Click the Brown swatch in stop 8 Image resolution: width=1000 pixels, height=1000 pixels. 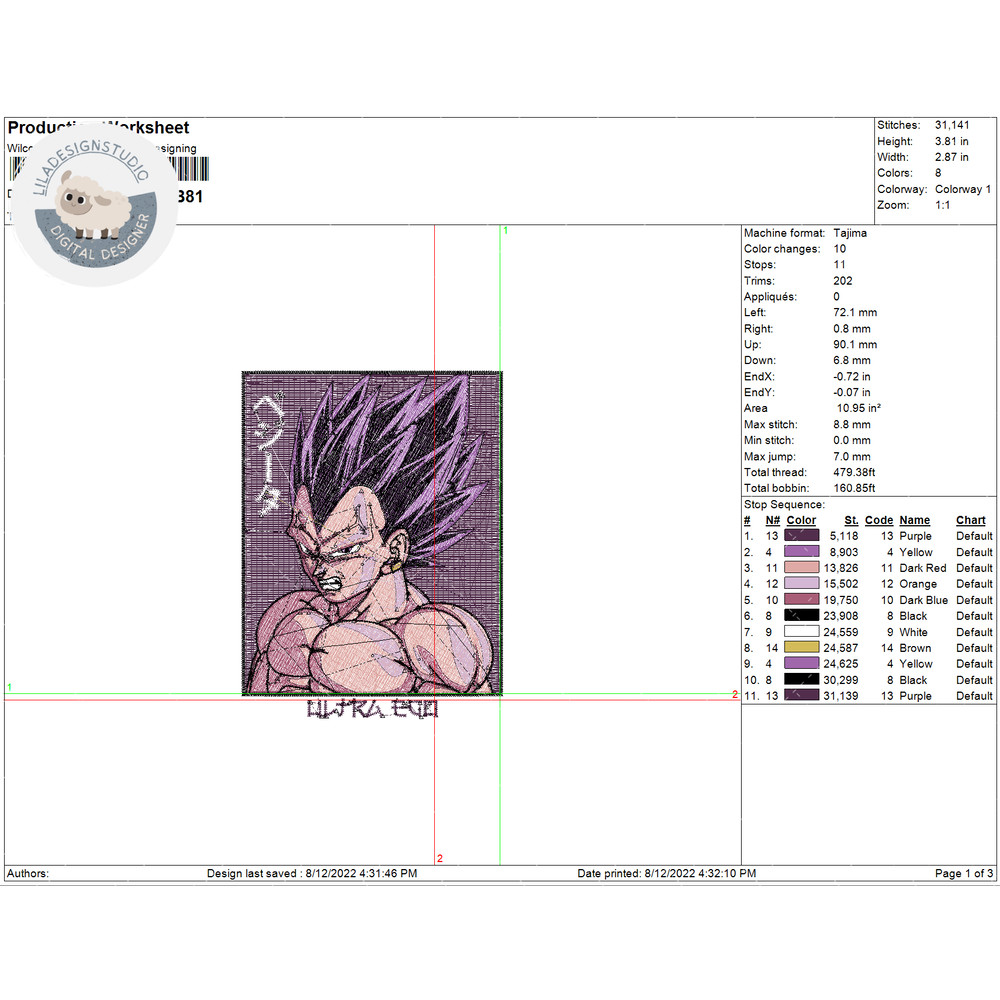[803, 648]
